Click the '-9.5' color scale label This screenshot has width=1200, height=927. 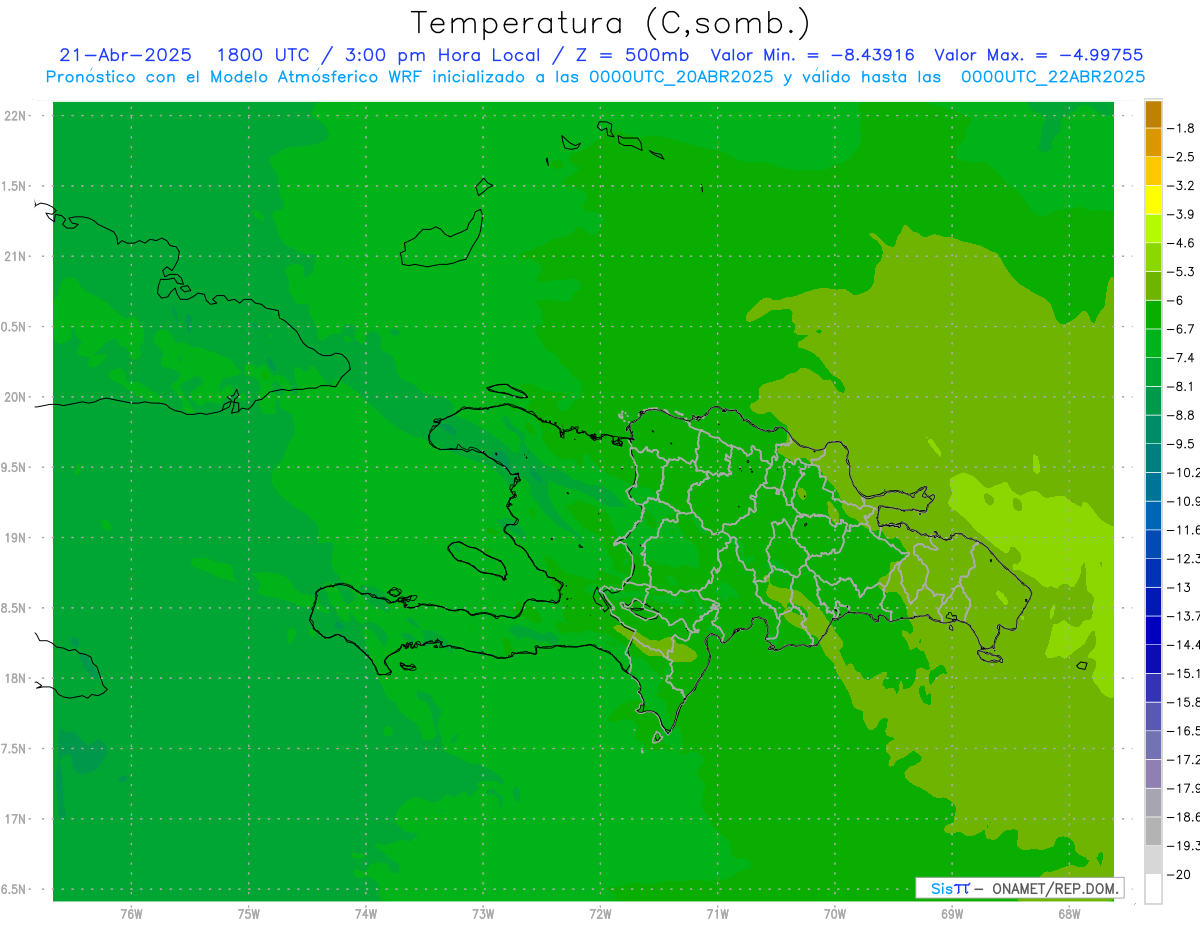tap(1182, 444)
